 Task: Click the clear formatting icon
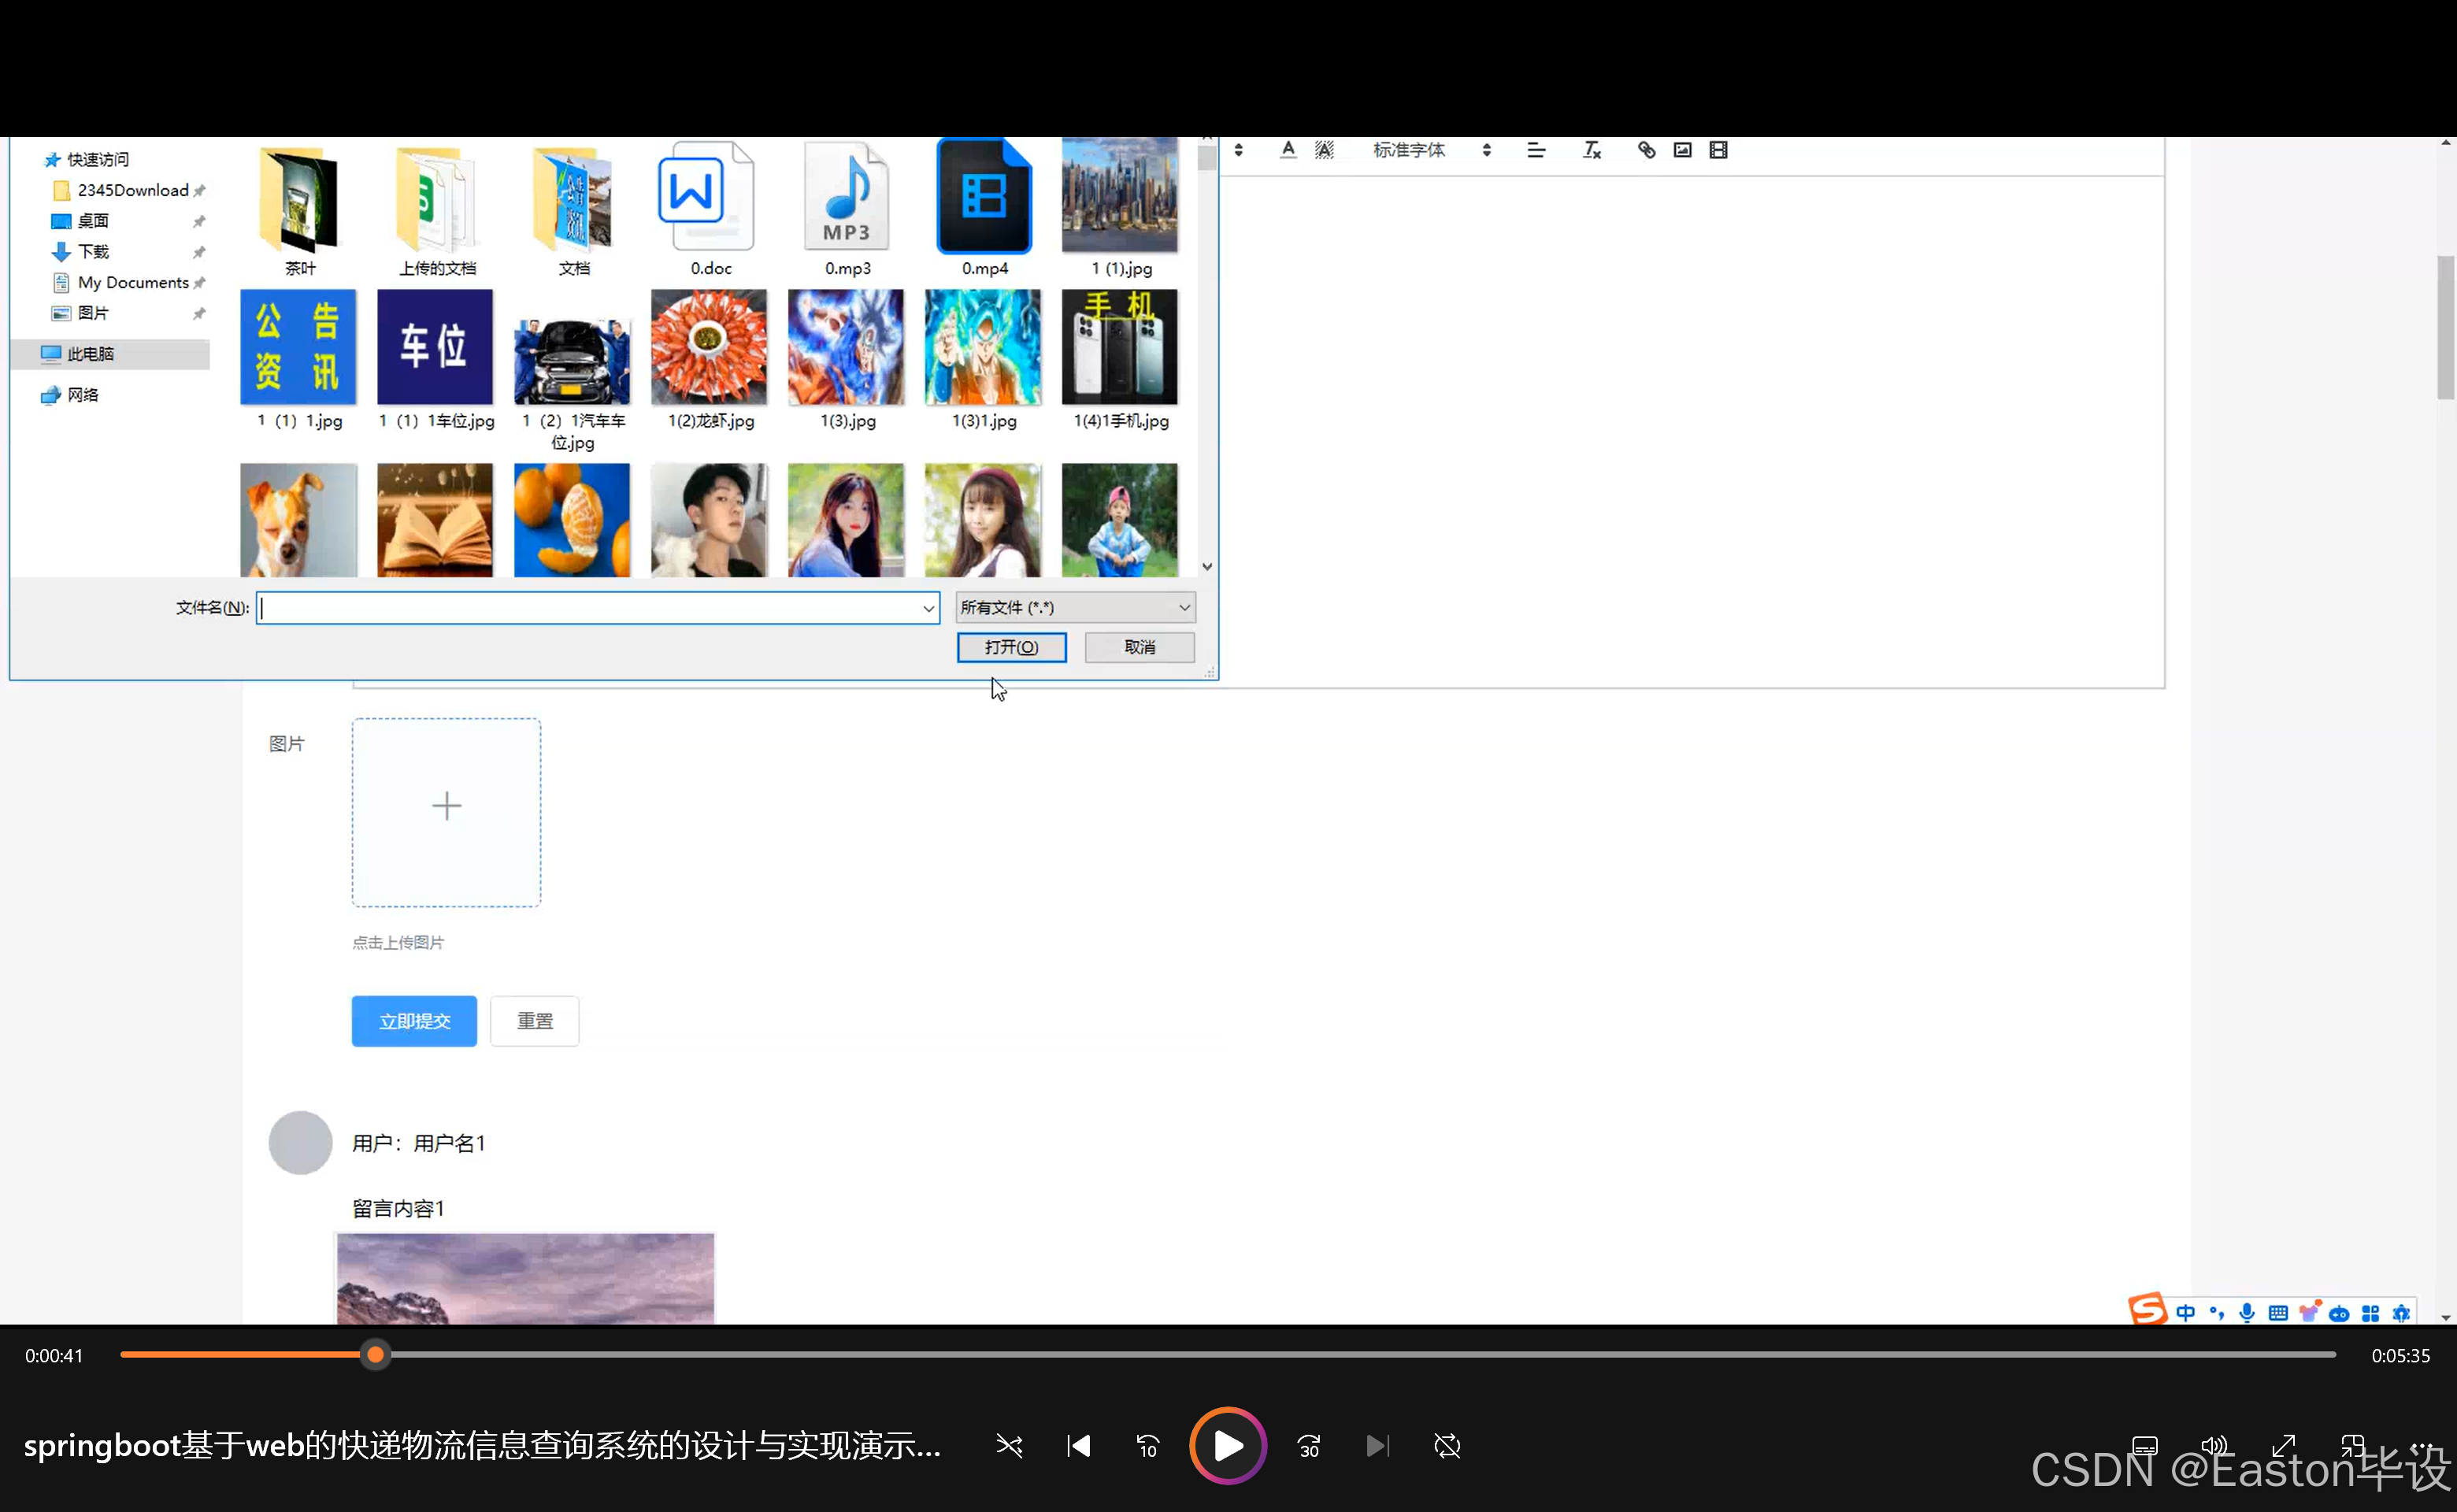tap(1592, 150)
